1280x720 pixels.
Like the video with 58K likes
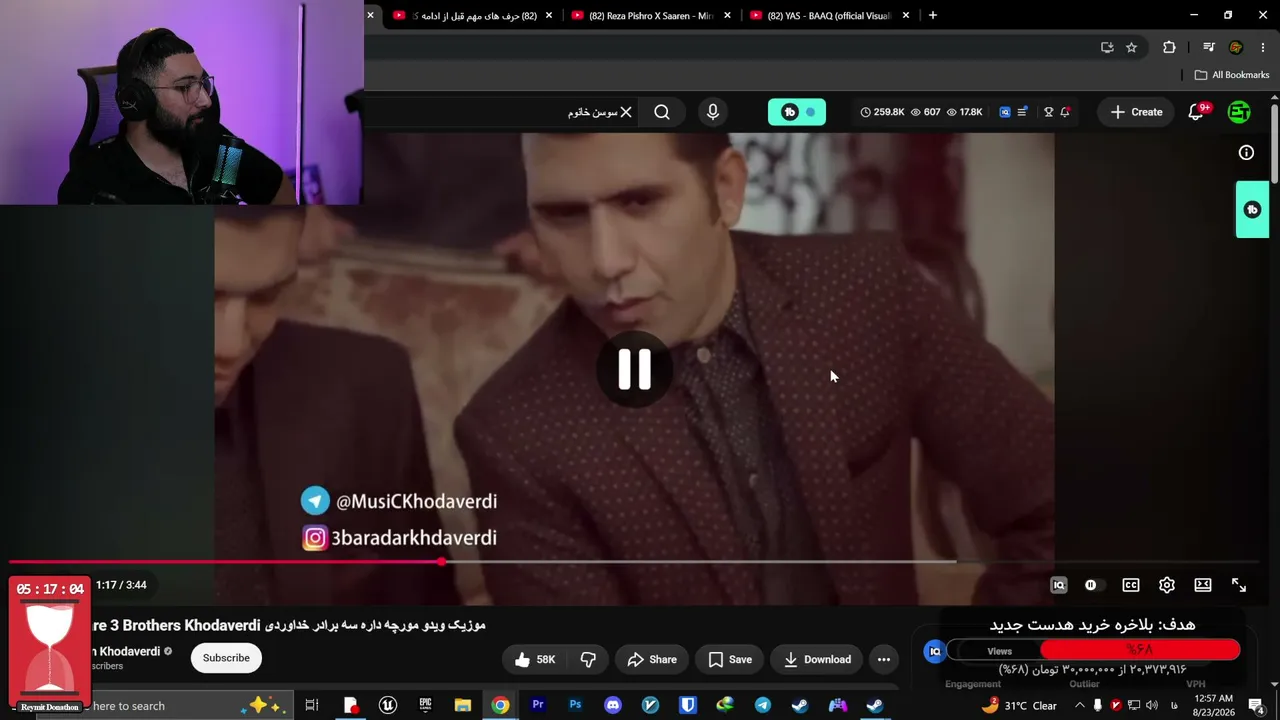pyautogui.click(x=535, y=659)
